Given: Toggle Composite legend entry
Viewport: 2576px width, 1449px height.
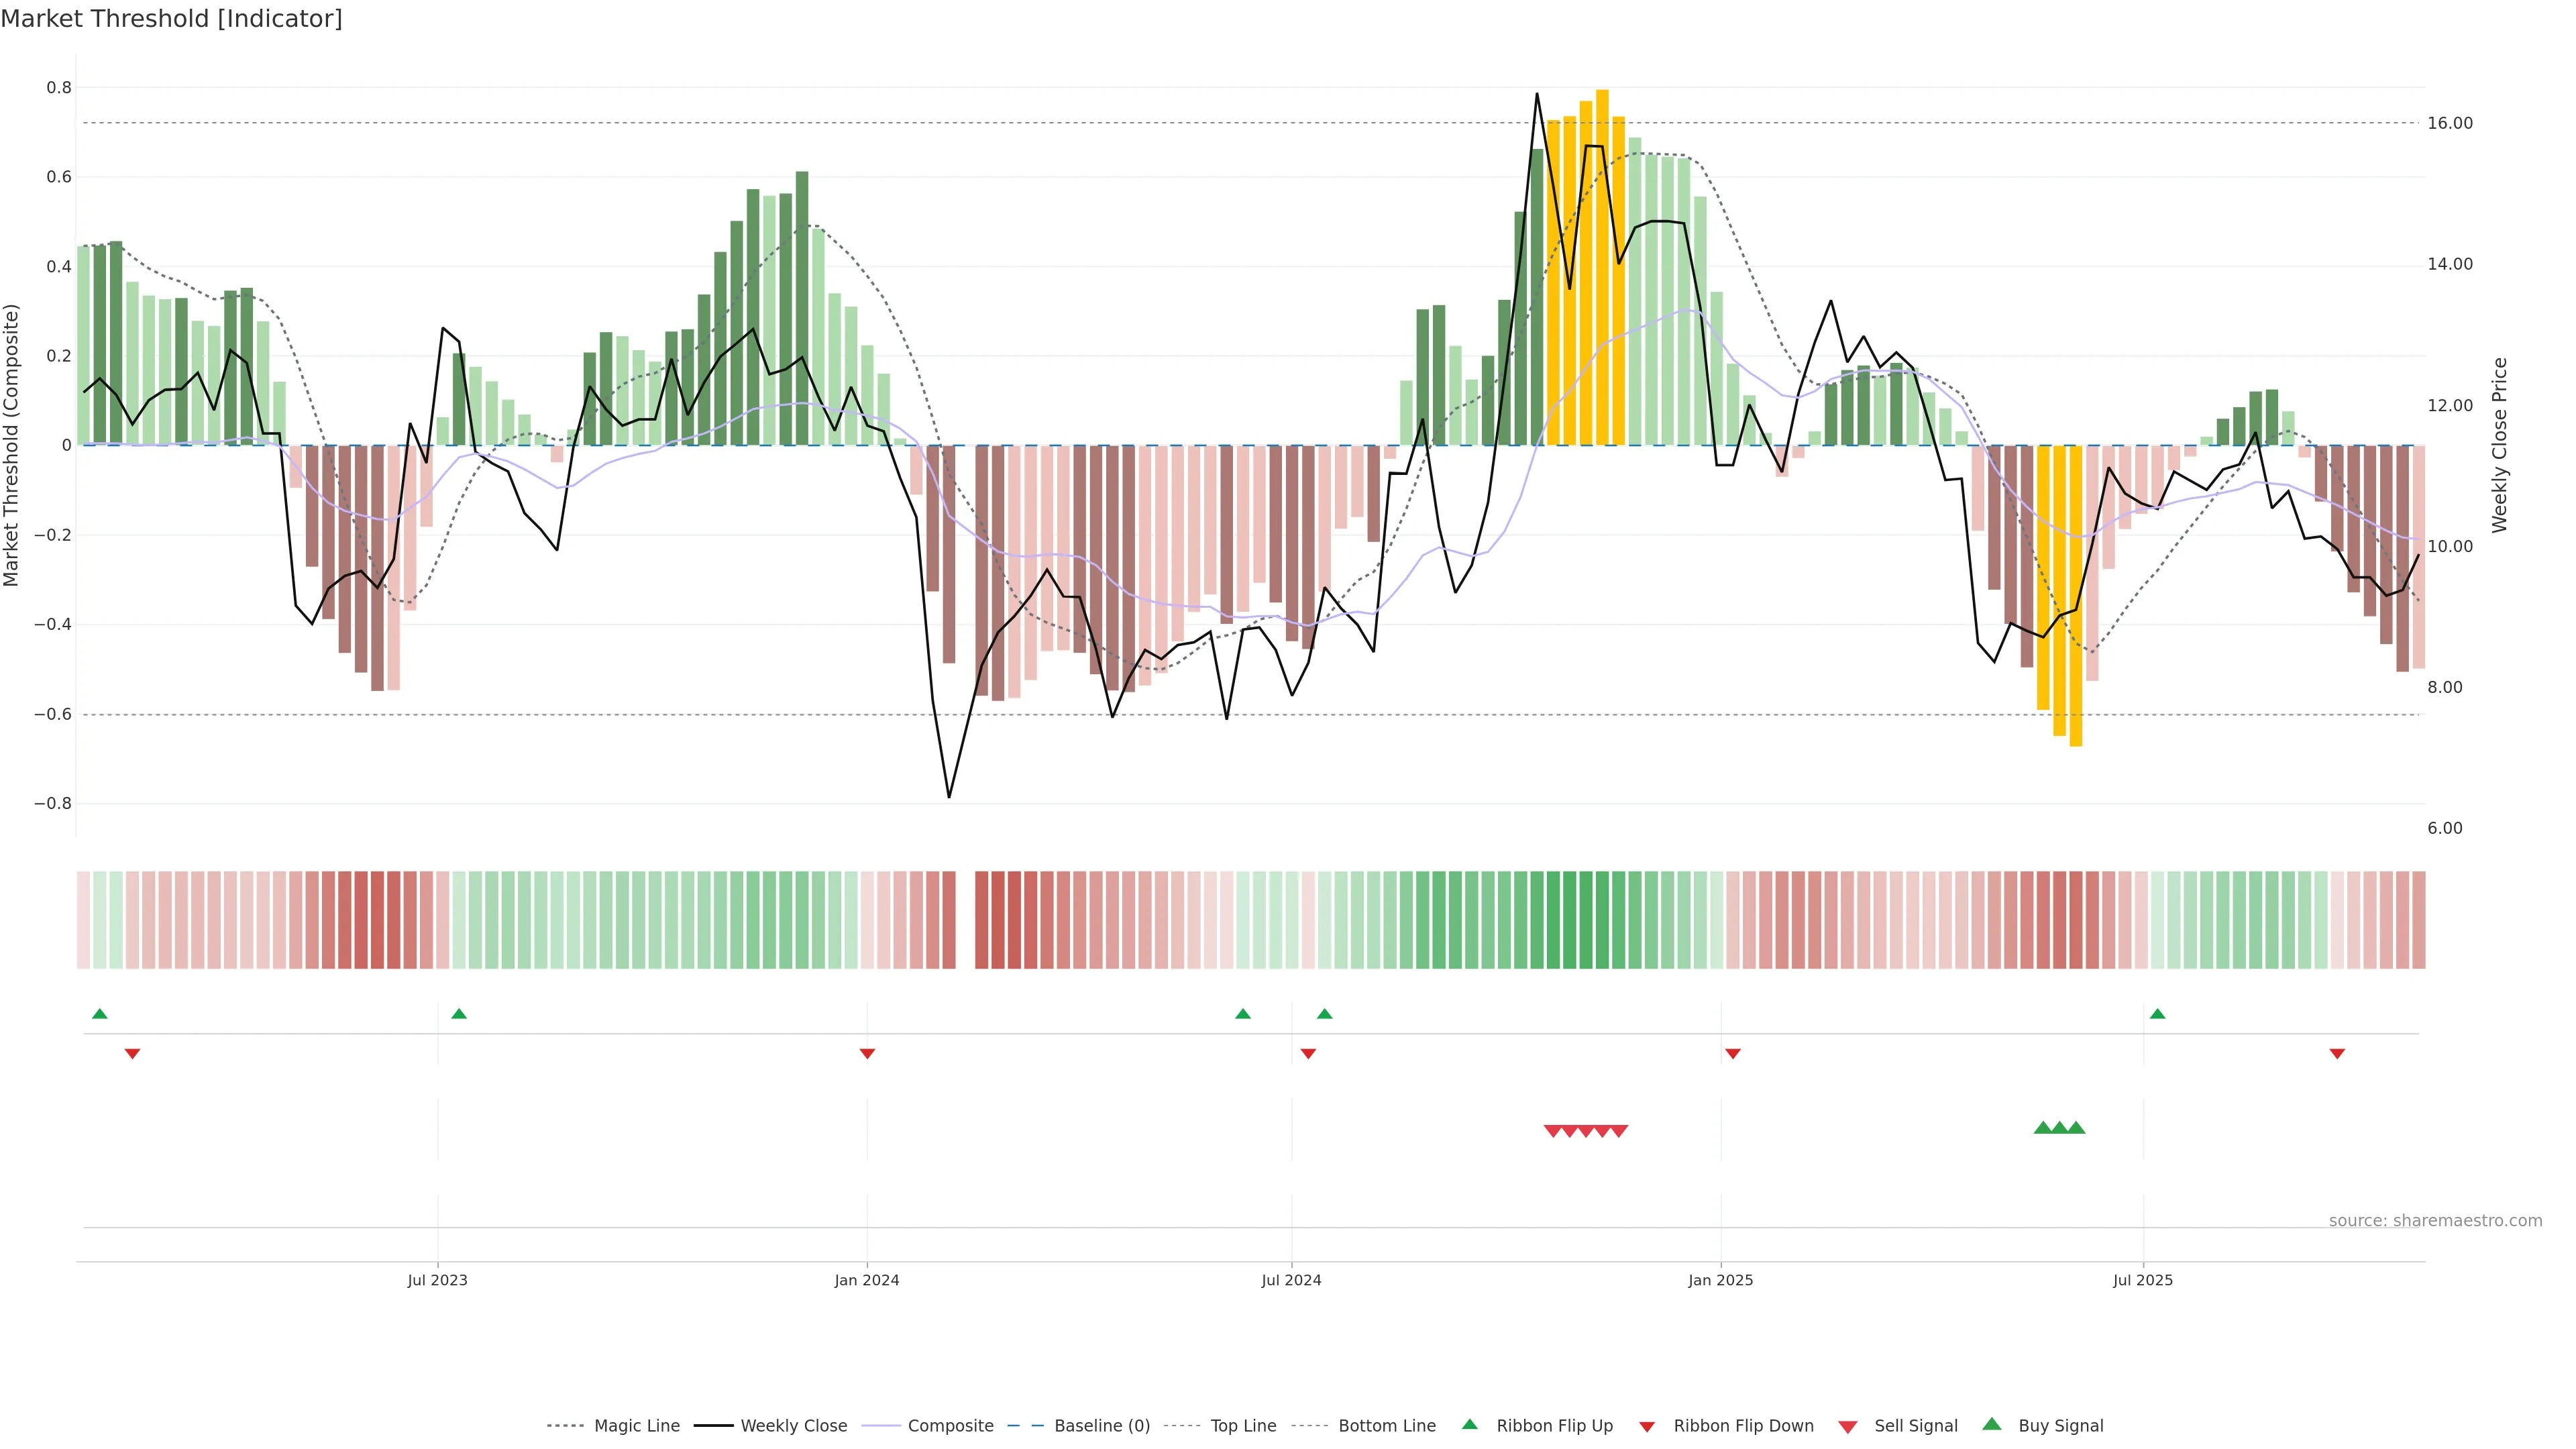Looking at the screenshot, I should (950, 1426).
